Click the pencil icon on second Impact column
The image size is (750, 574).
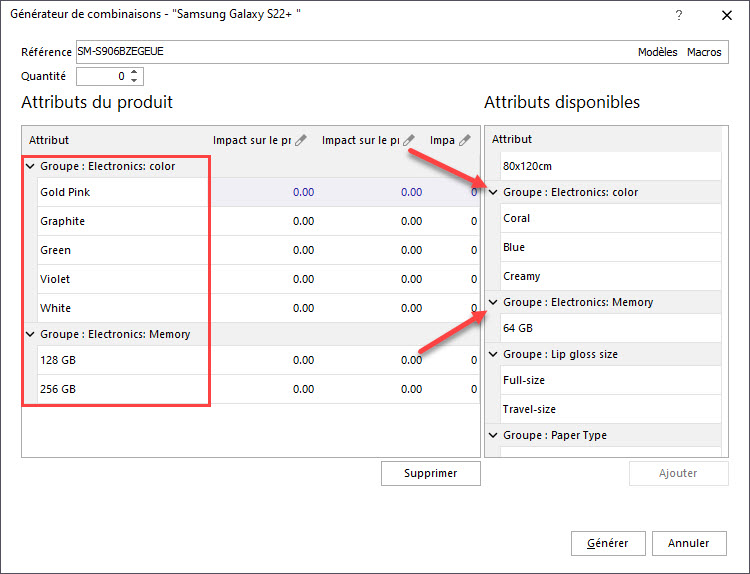click(x=408, y=140)
